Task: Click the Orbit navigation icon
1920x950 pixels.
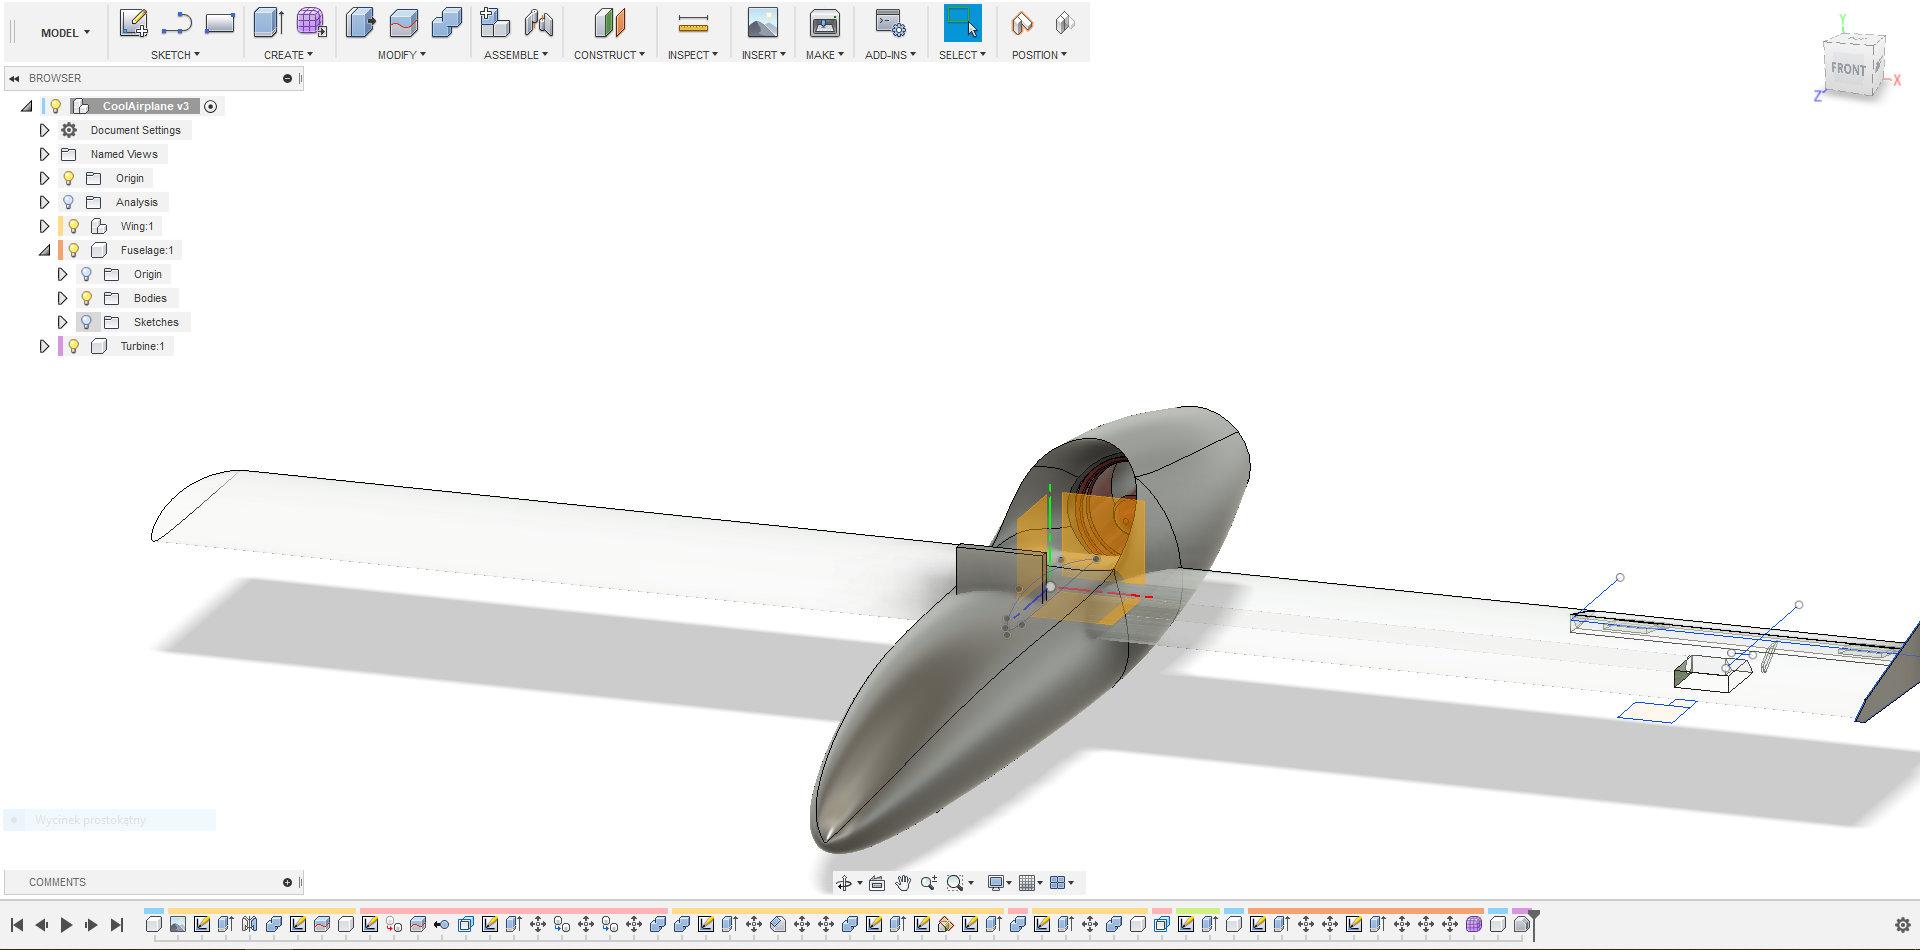Action: pyautogui.click(x=844, y=883)
